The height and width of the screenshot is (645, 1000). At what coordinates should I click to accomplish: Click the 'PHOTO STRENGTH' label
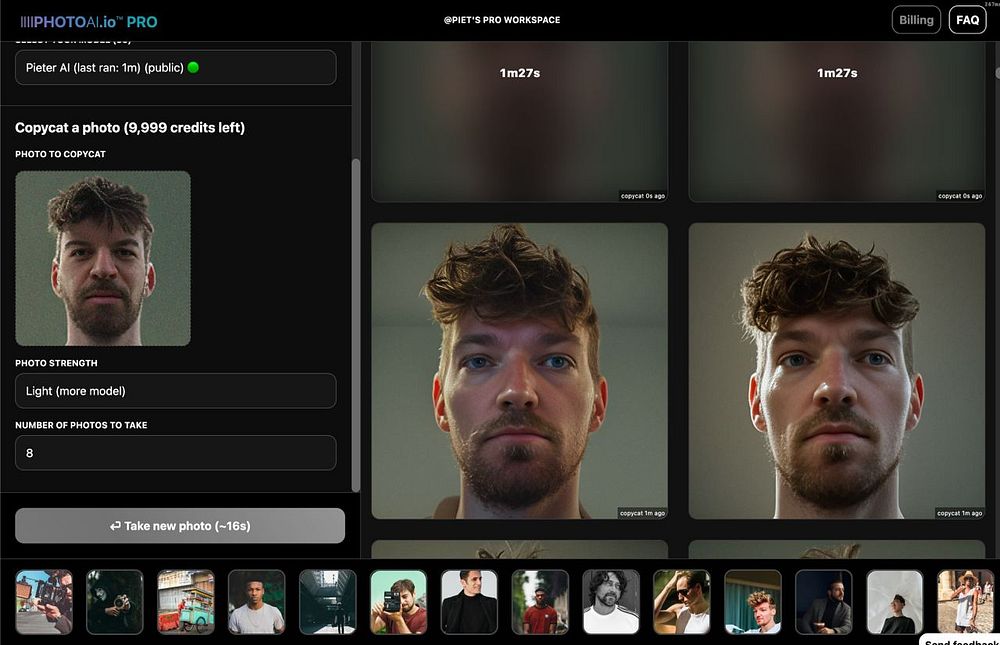pos(56,363)
